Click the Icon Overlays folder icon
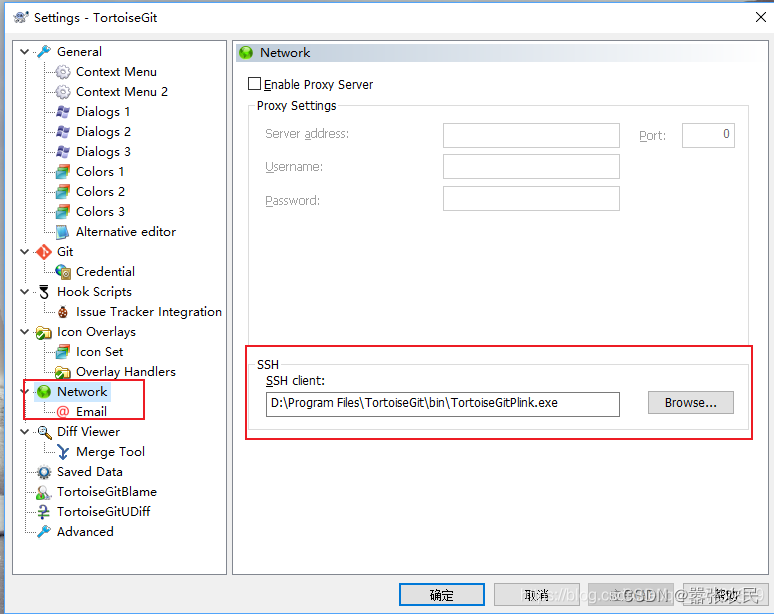This screenshot has width=774, height=614. click(x=44, y=333)
